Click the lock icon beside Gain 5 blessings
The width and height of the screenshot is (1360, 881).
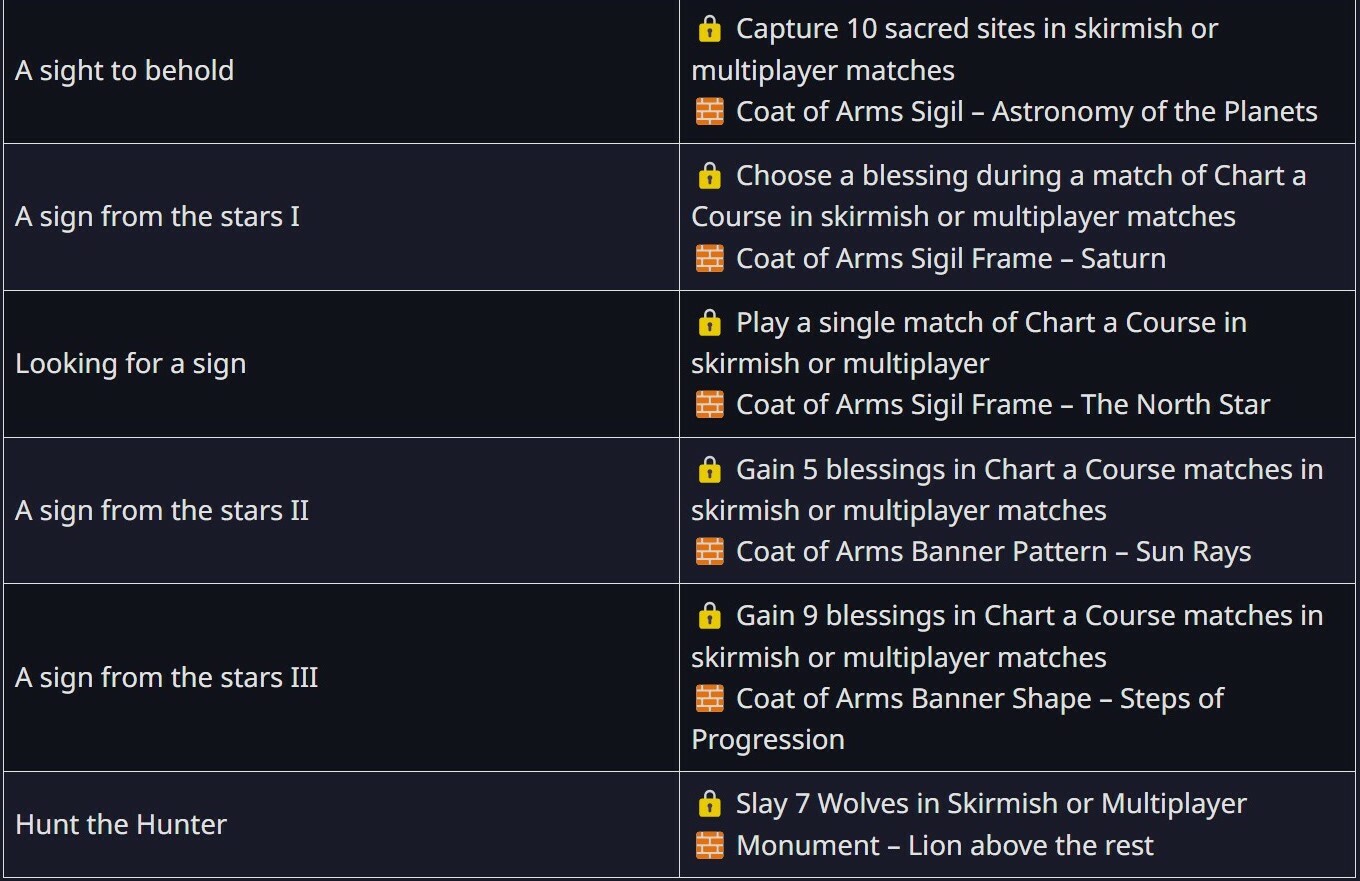709,470
